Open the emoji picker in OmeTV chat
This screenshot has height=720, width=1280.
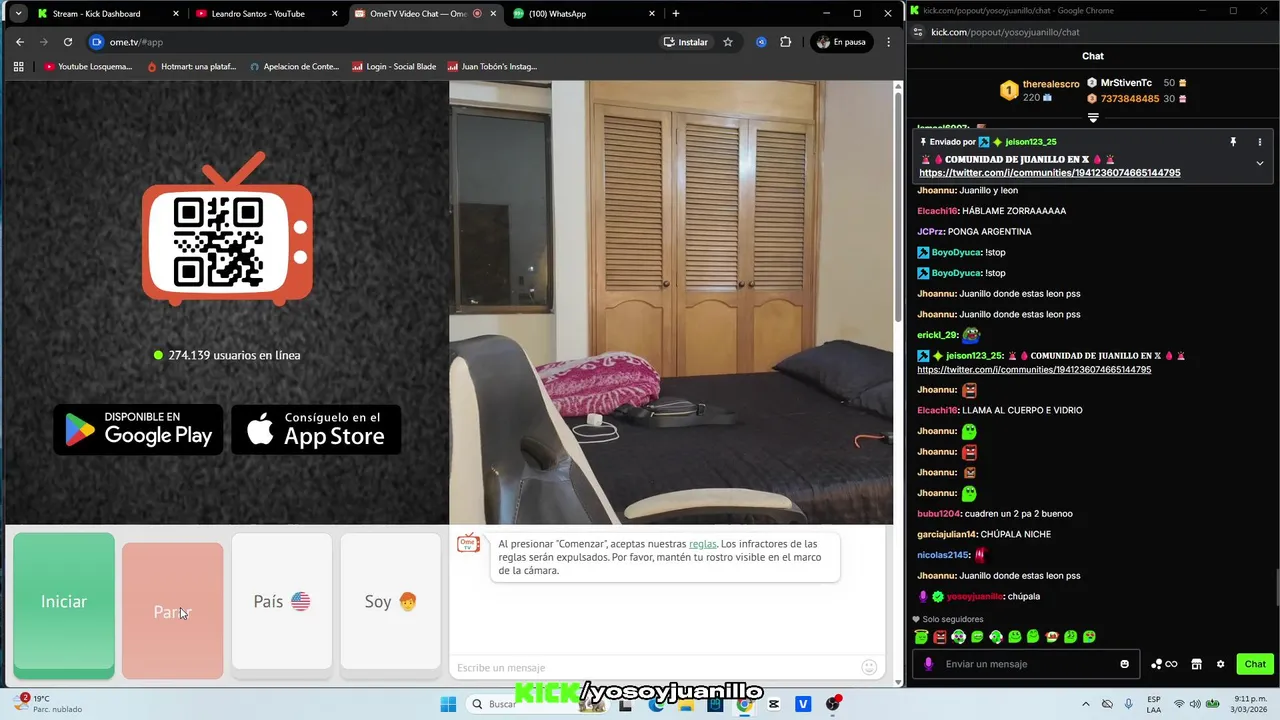[869, 667]
